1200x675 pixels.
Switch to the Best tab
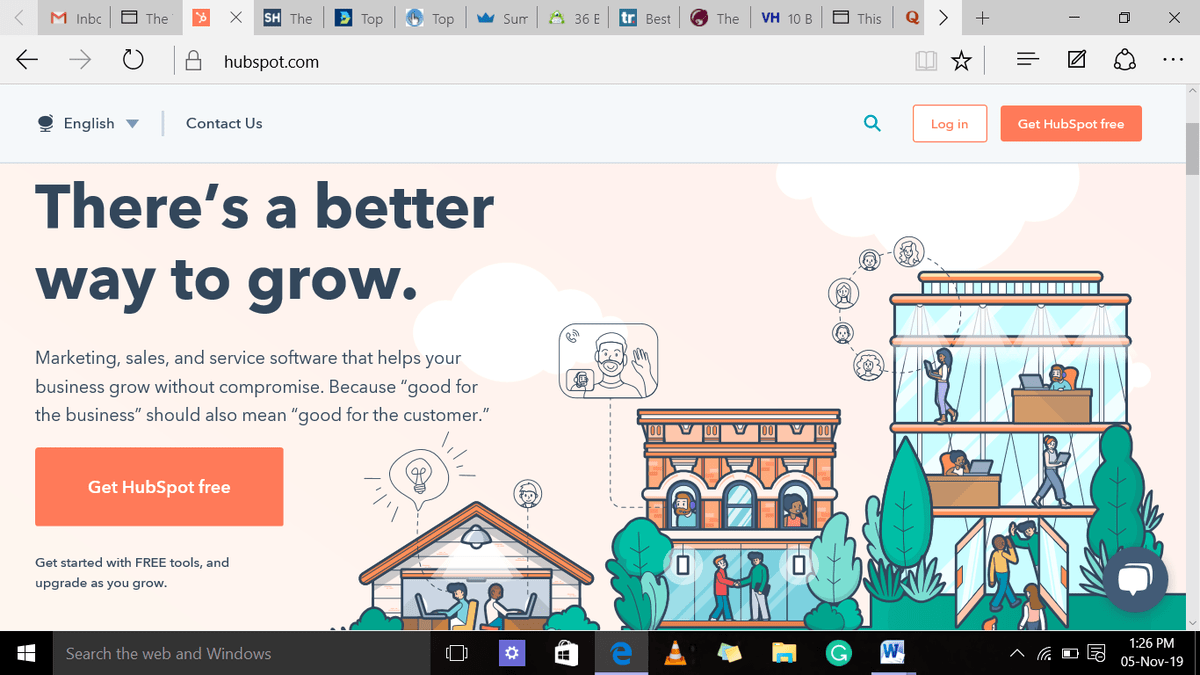646,18
